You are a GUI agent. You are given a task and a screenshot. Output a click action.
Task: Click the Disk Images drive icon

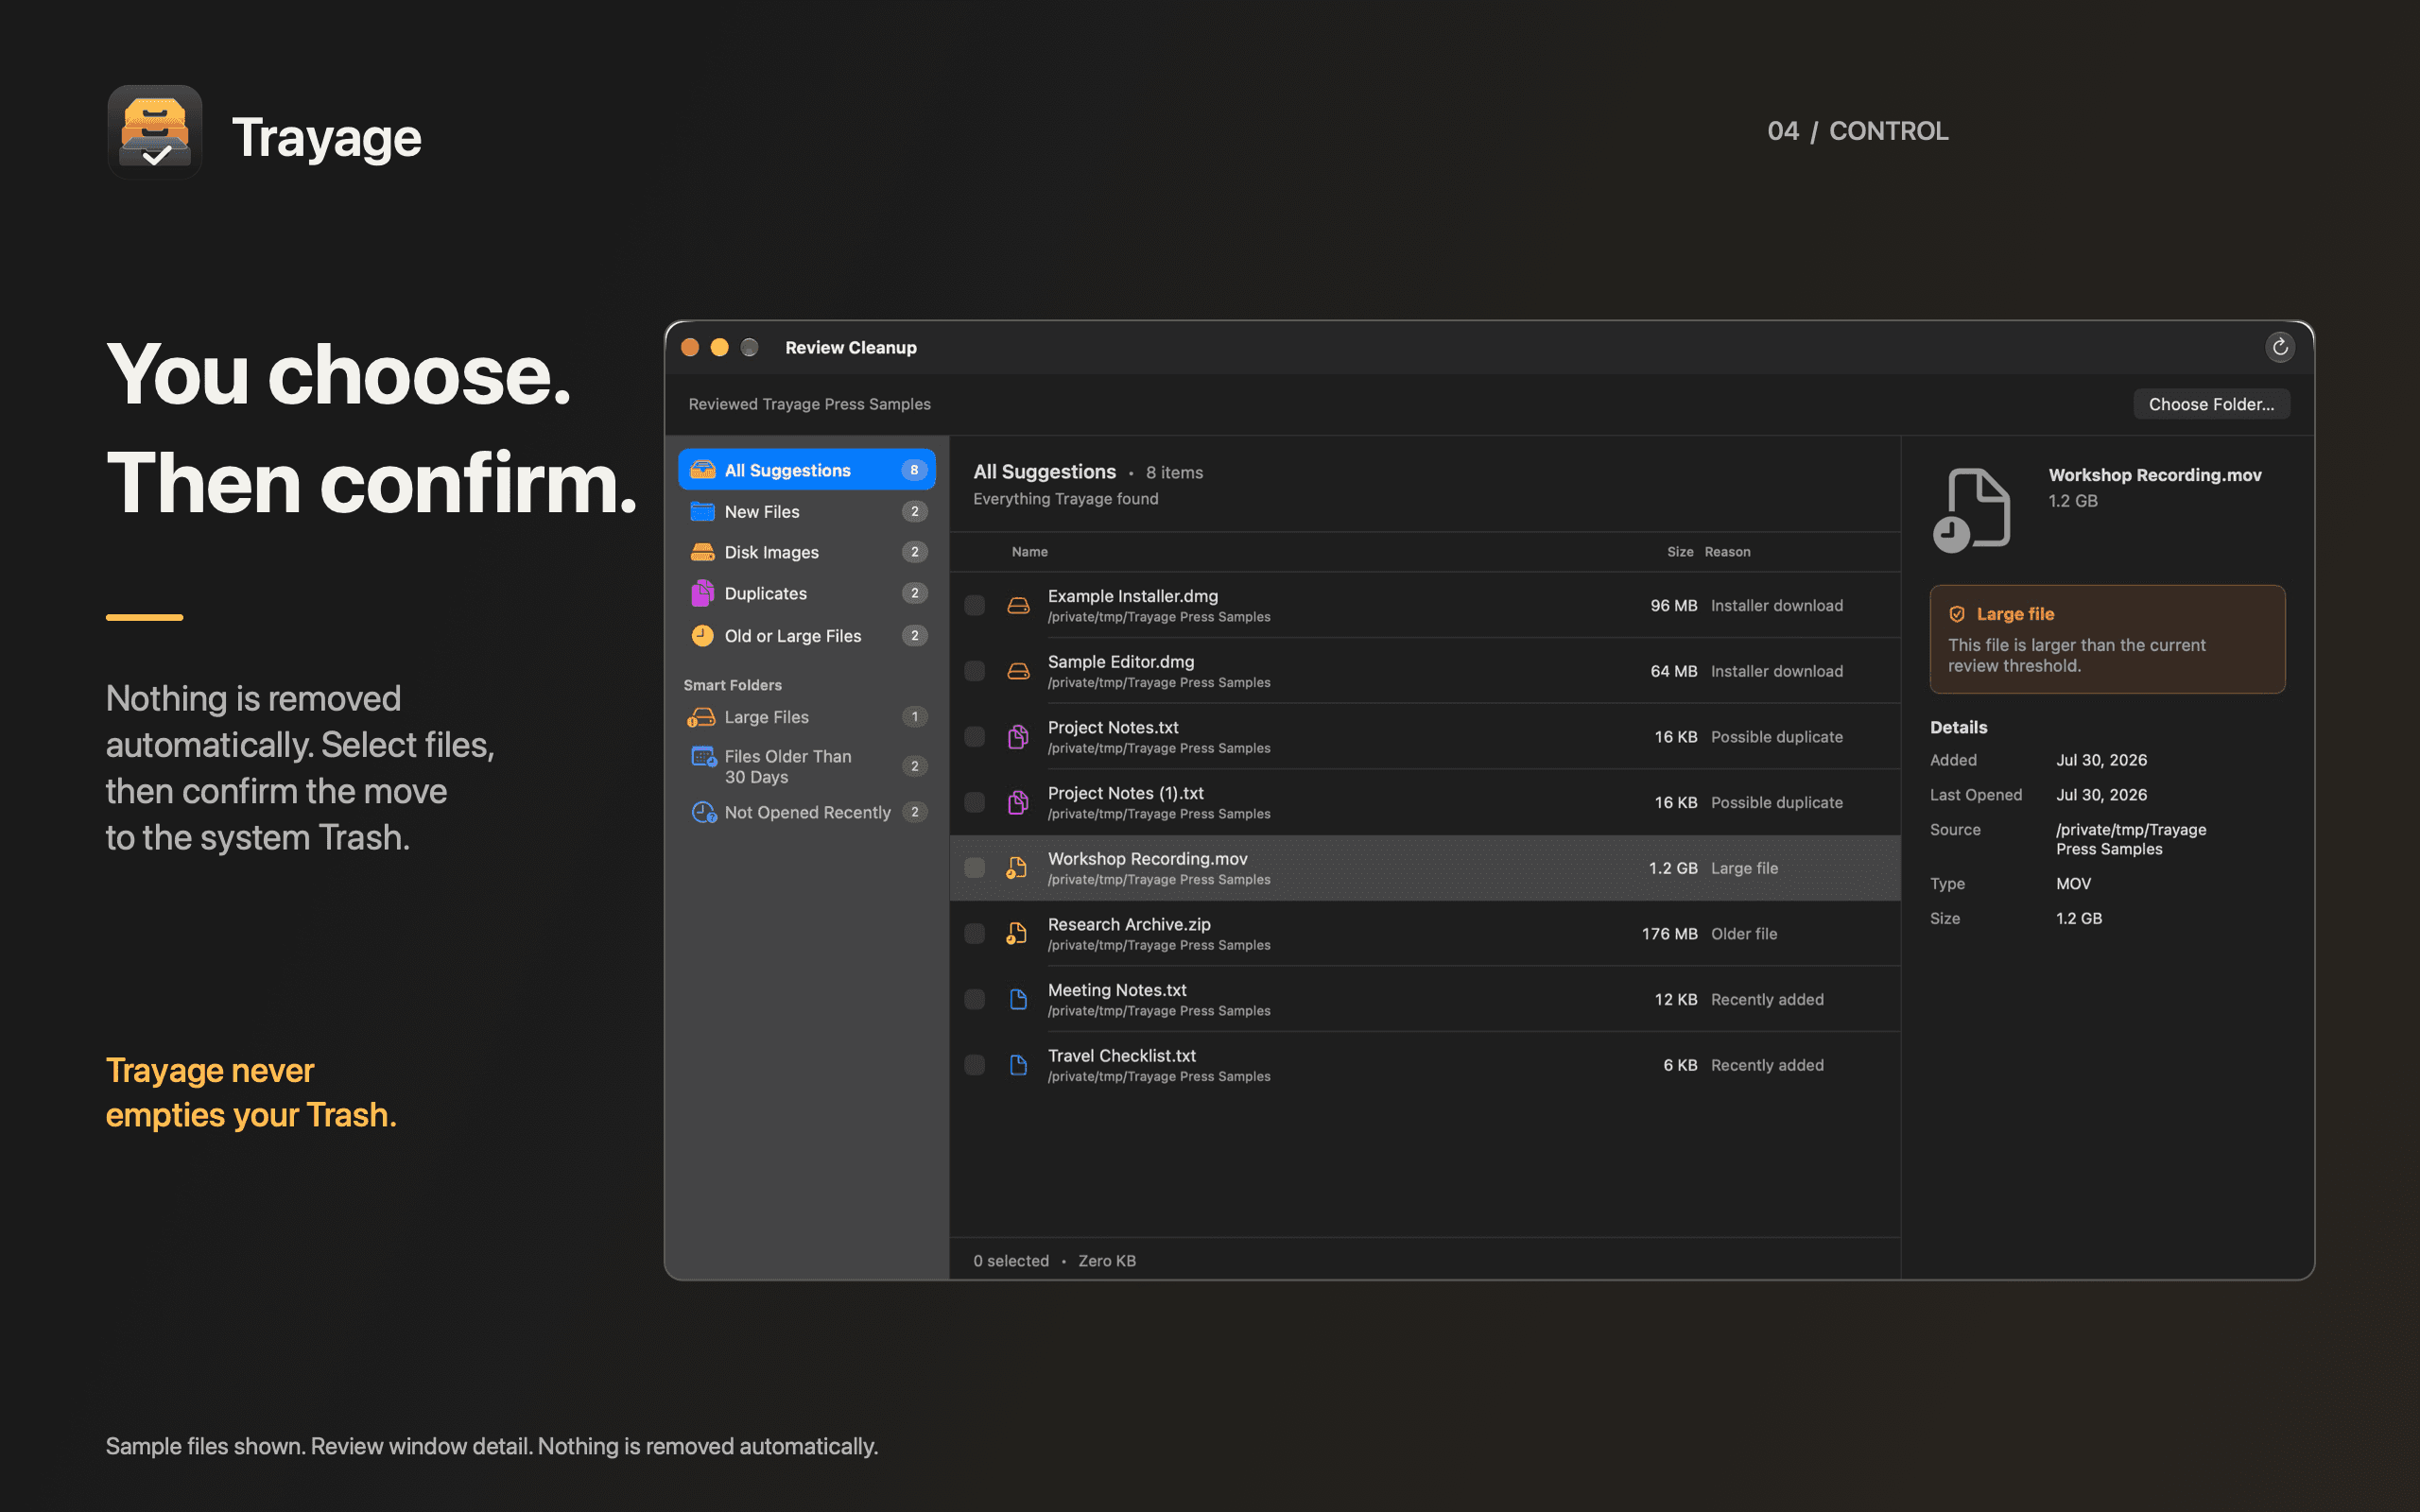(702, 552)
